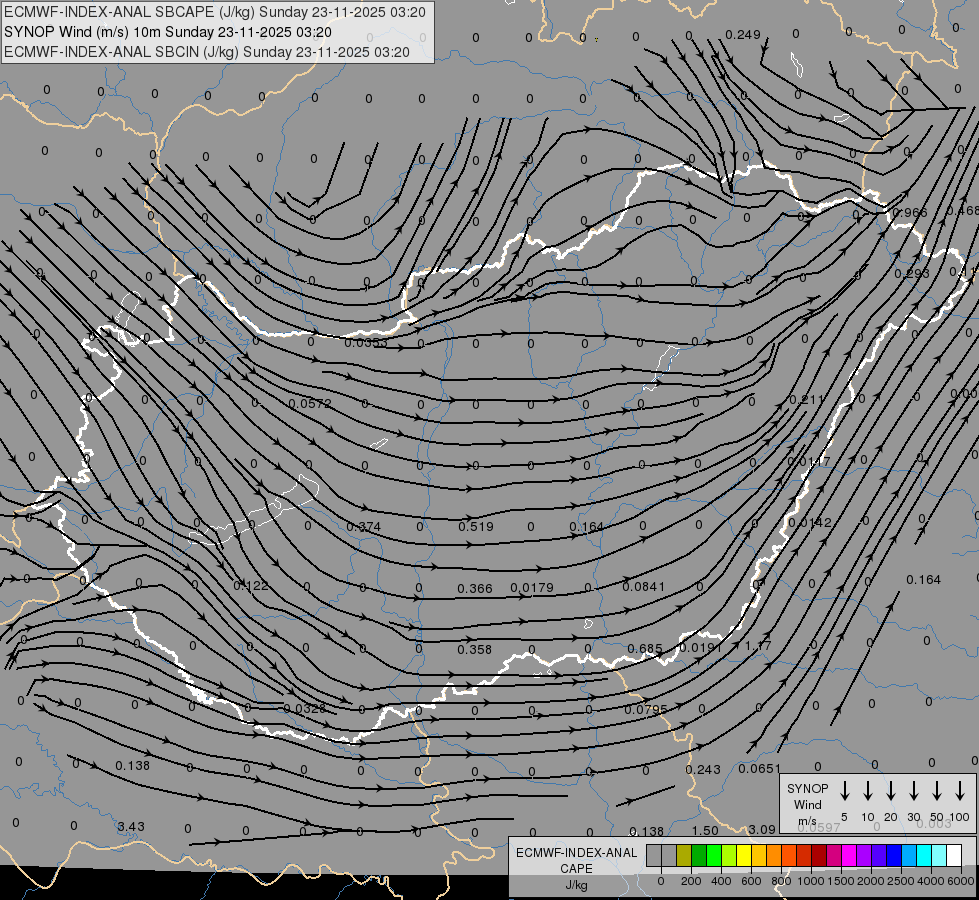Screen dimensions: 979x900
Task: Click the wind legend arrow above 50
Action: pos(937,791)
